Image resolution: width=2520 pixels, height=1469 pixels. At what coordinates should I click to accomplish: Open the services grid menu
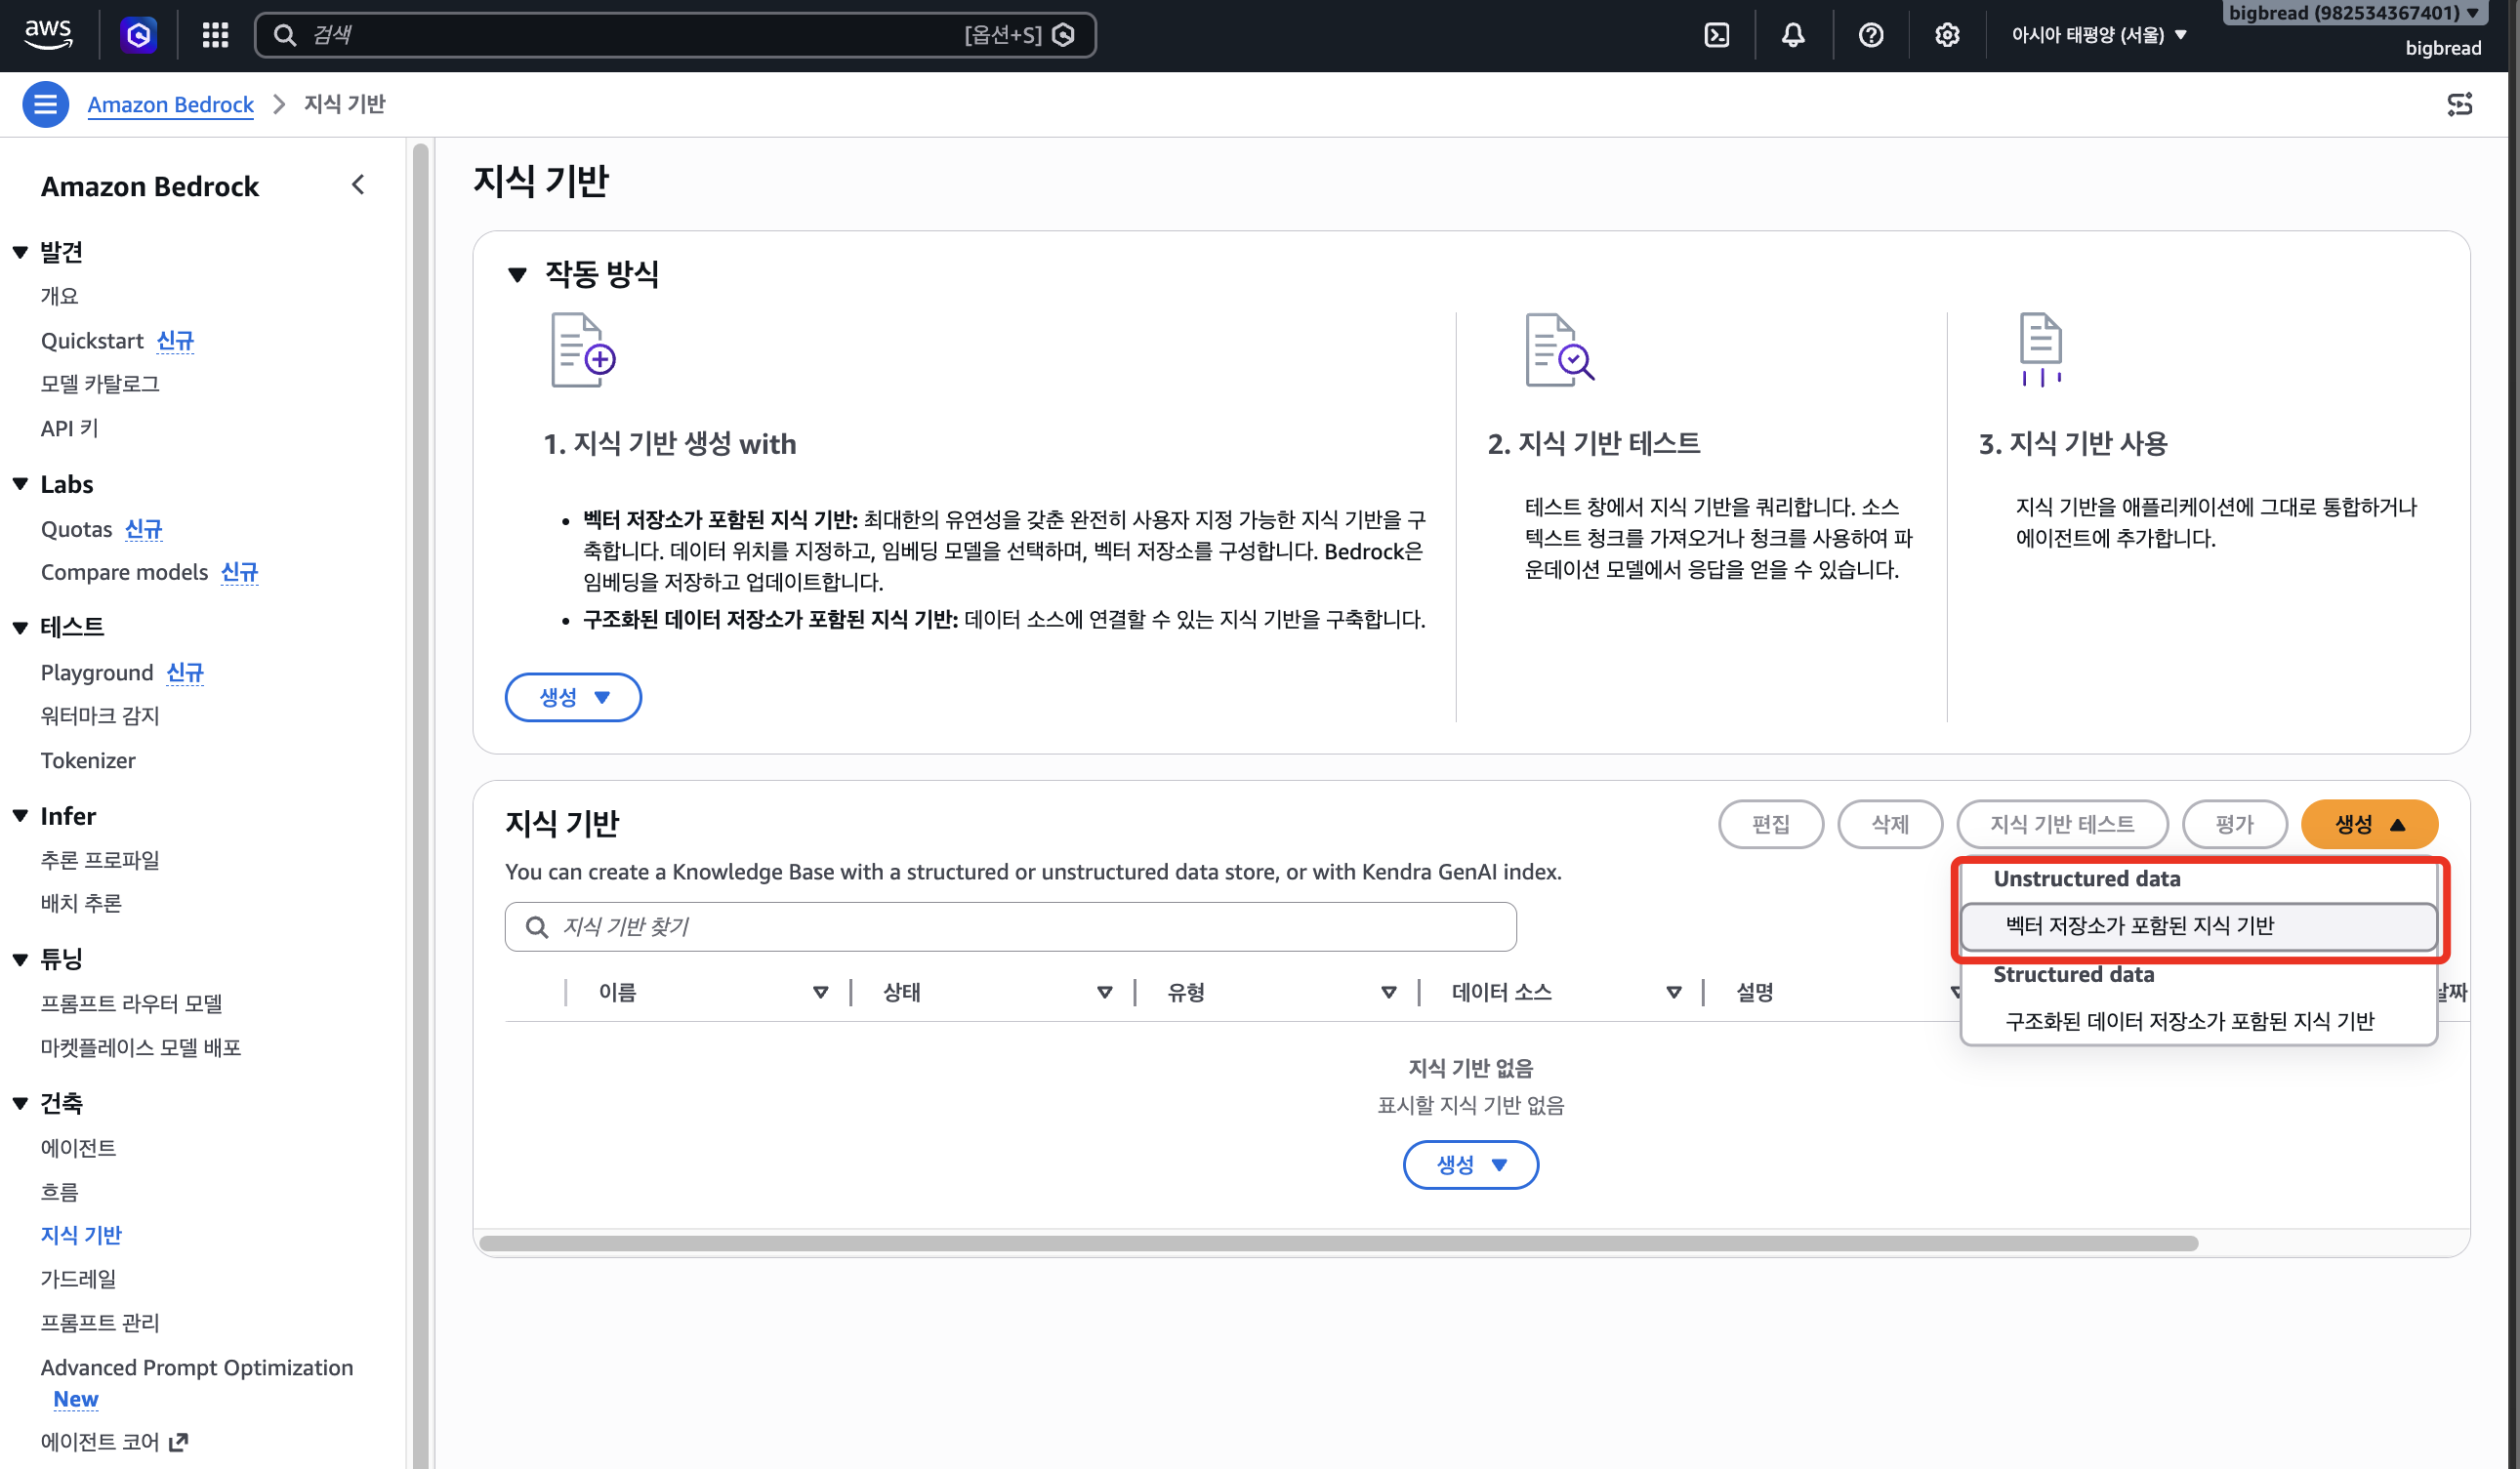pyautogui.click(x=215, y=35)
